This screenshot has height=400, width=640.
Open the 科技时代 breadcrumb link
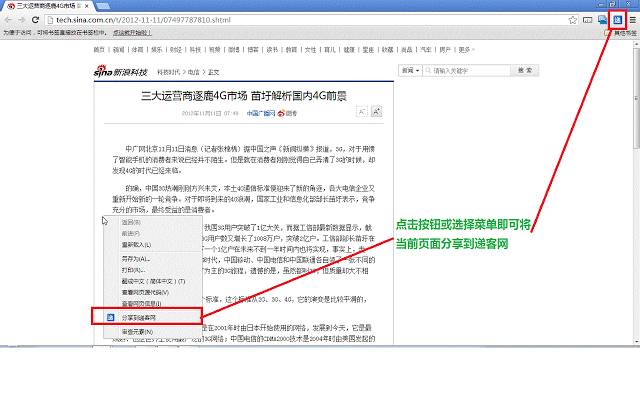pyautogui.click(x=169, y=72)
